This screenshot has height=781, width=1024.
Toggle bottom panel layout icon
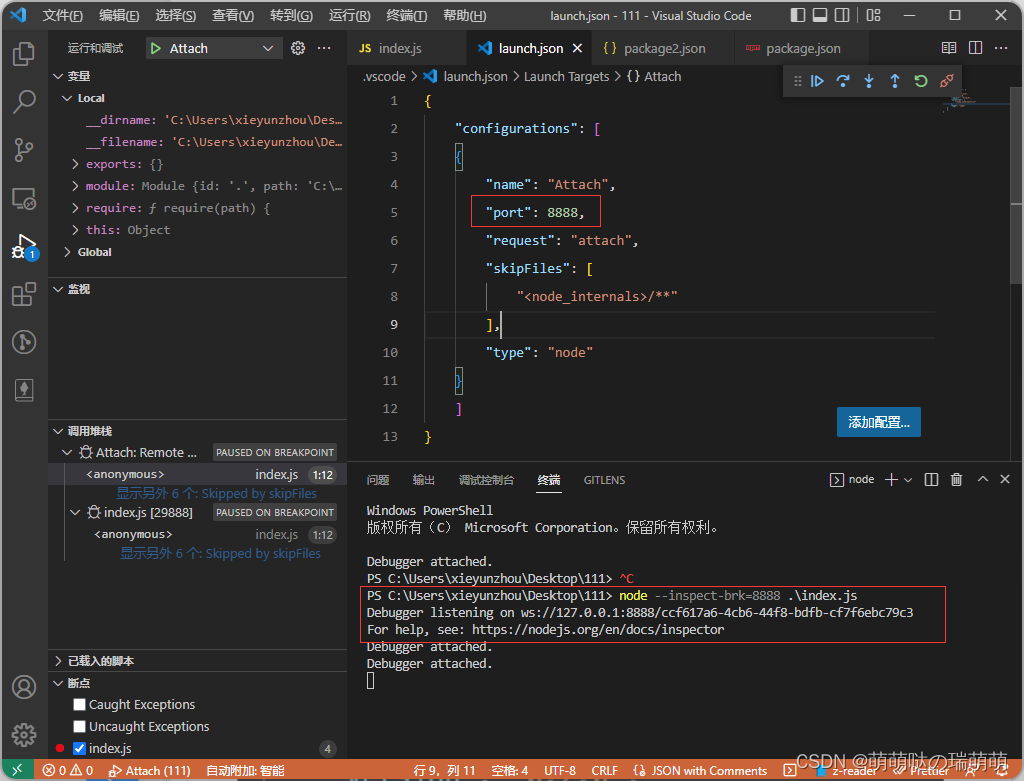[820, 15]
